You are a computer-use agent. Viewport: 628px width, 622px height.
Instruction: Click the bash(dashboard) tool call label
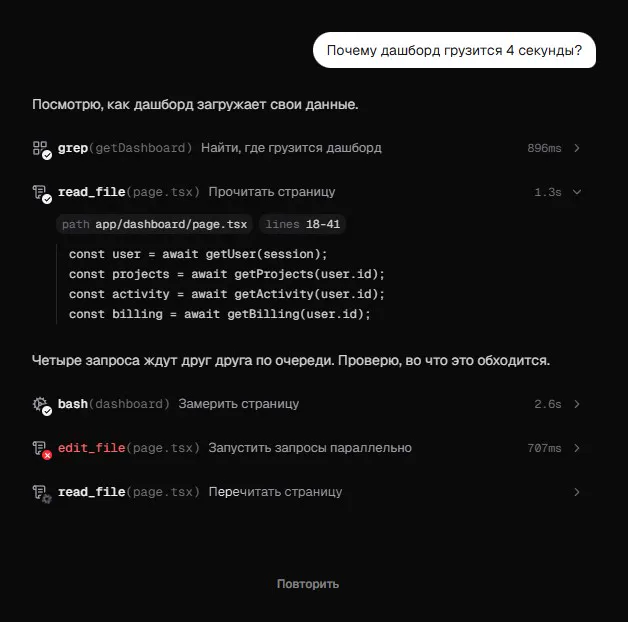(114, 404)
